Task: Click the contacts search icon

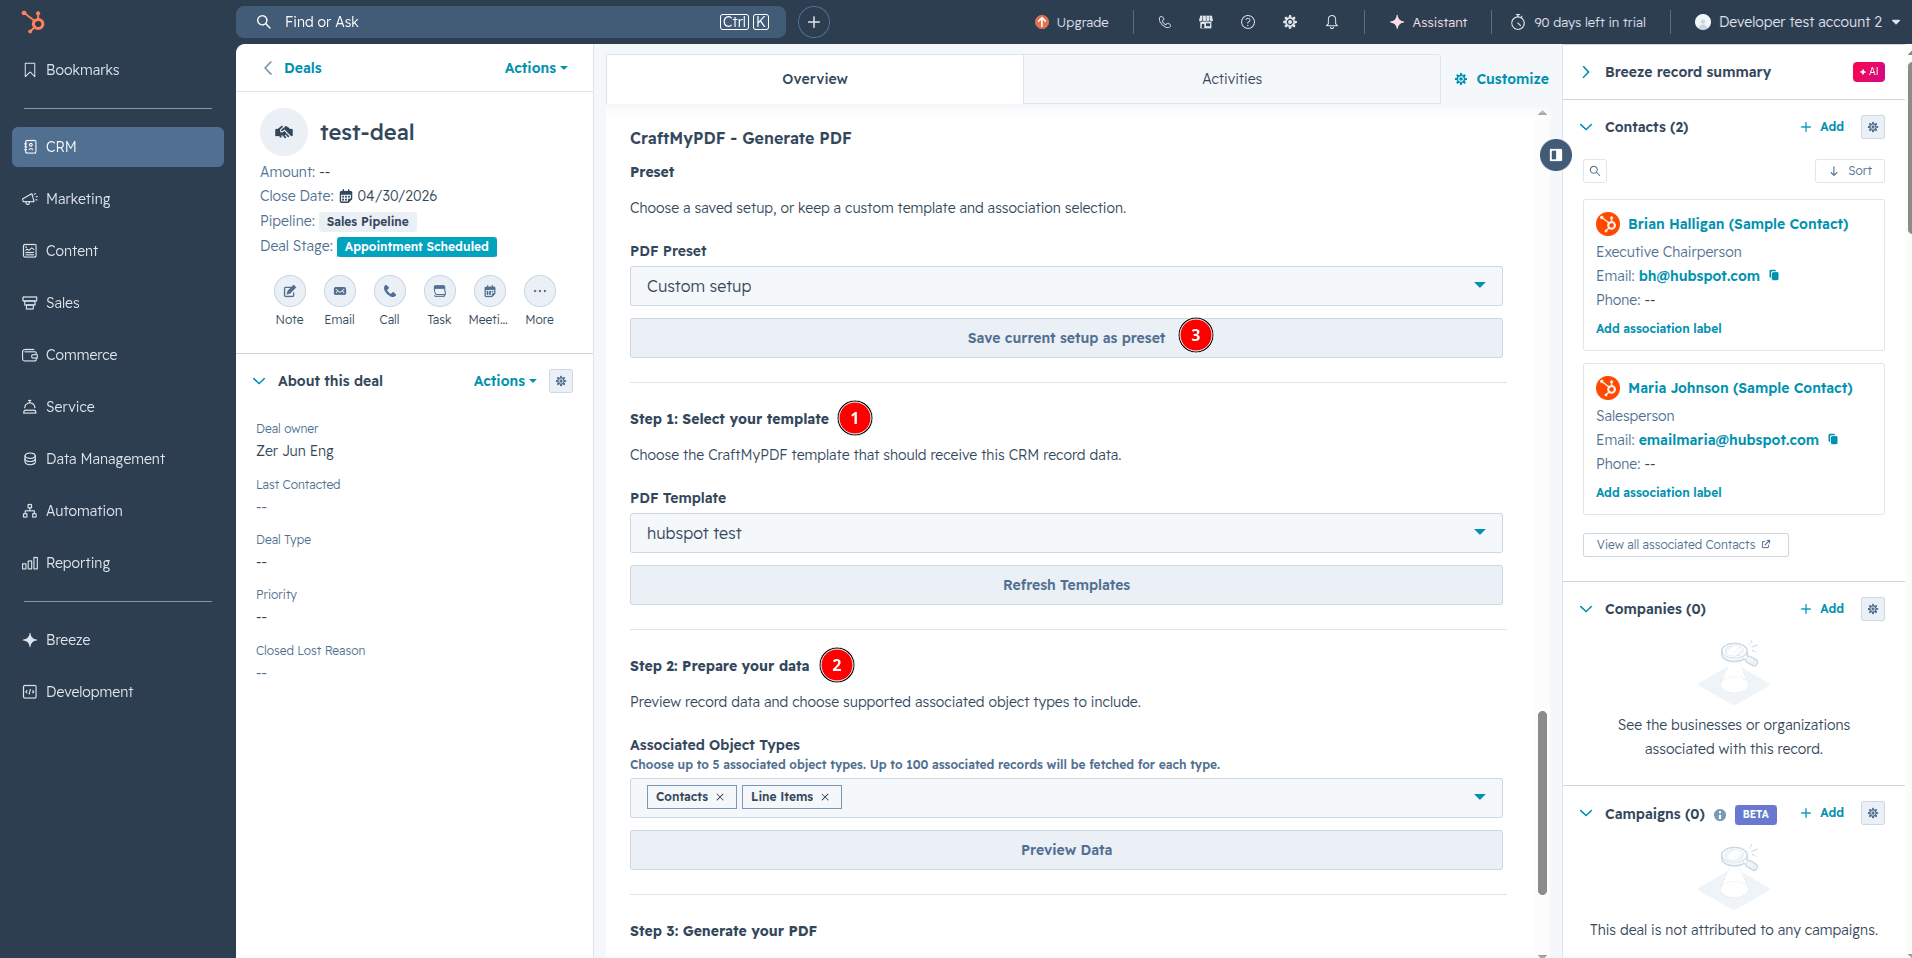Action: (x=1595, y=171)
